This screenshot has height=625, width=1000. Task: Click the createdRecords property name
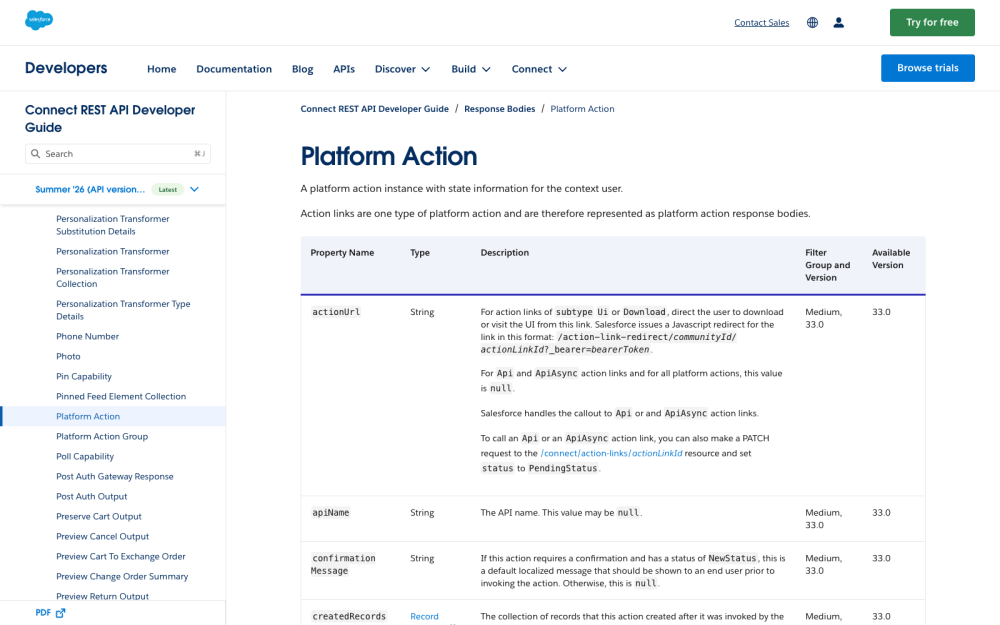point(349,617)
